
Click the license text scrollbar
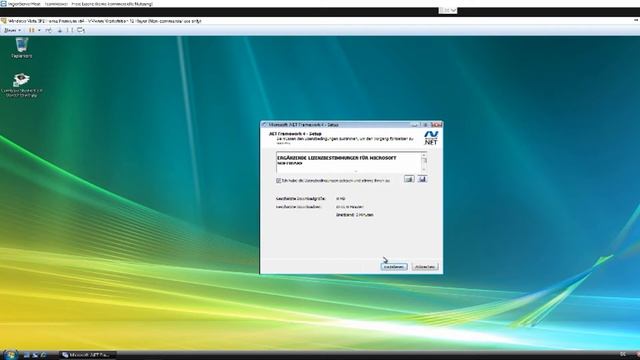point(424,162)
